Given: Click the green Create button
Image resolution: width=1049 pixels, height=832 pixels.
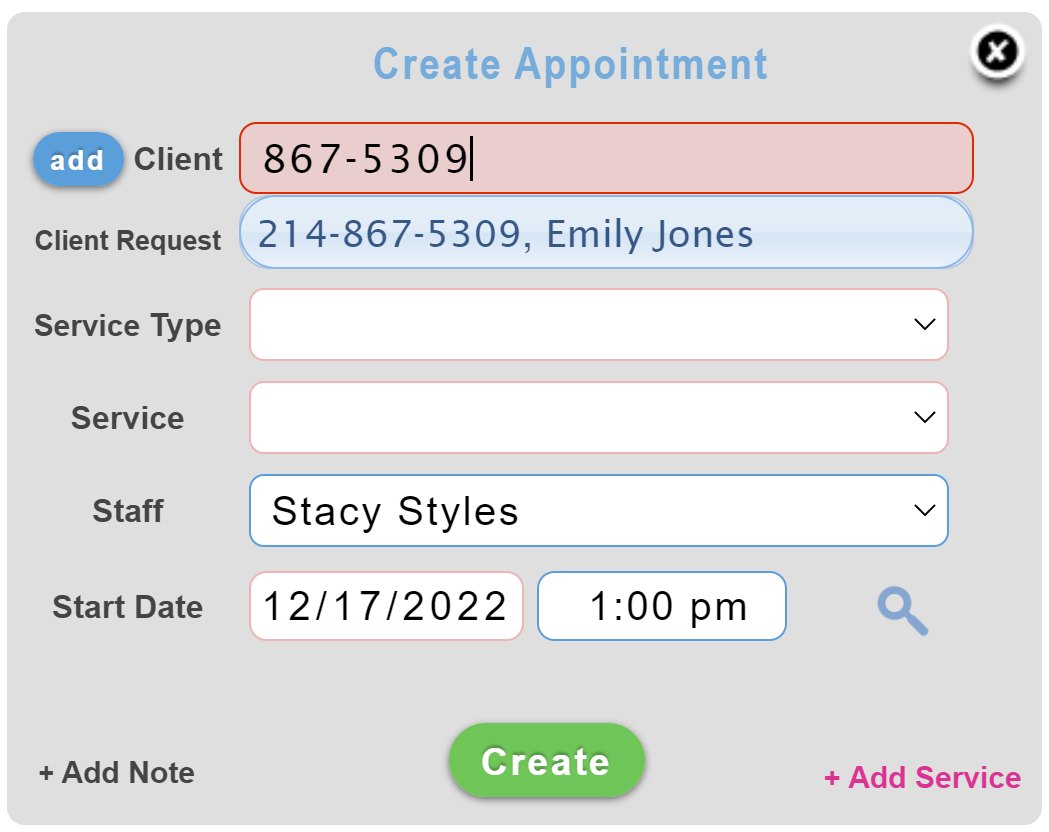Looking at the screenshot, I should pos(547,760).
